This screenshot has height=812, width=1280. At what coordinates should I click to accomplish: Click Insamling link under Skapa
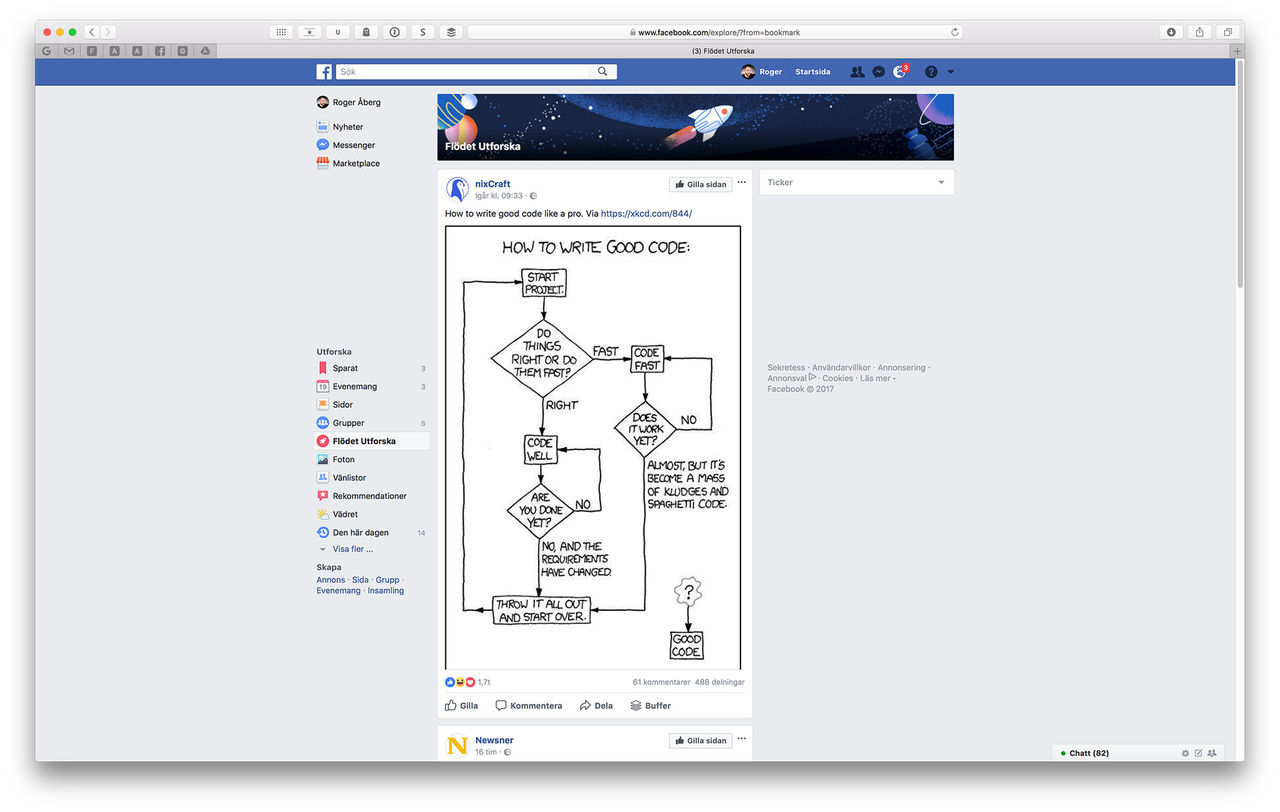386,591
